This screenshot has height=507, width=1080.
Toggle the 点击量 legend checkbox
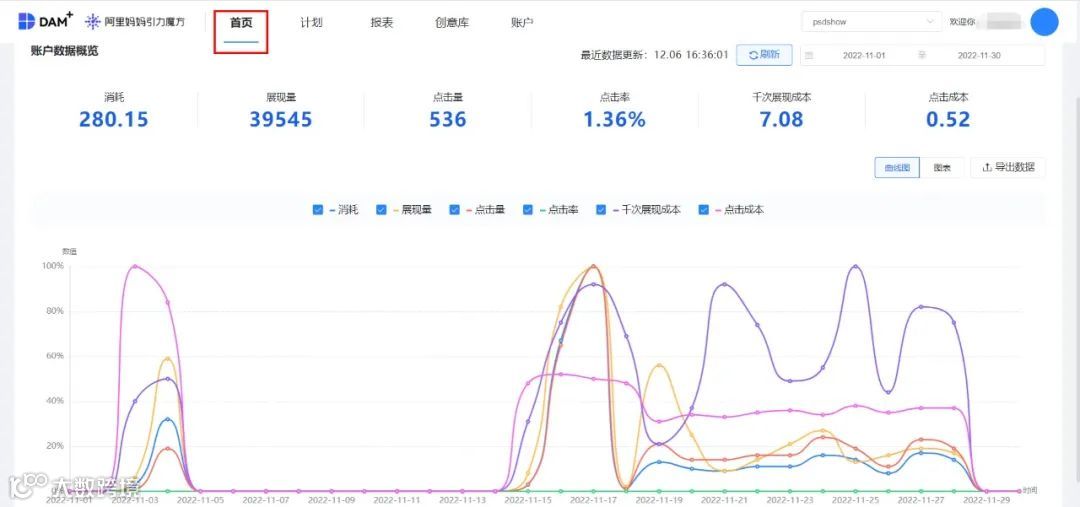pos(454,209)
